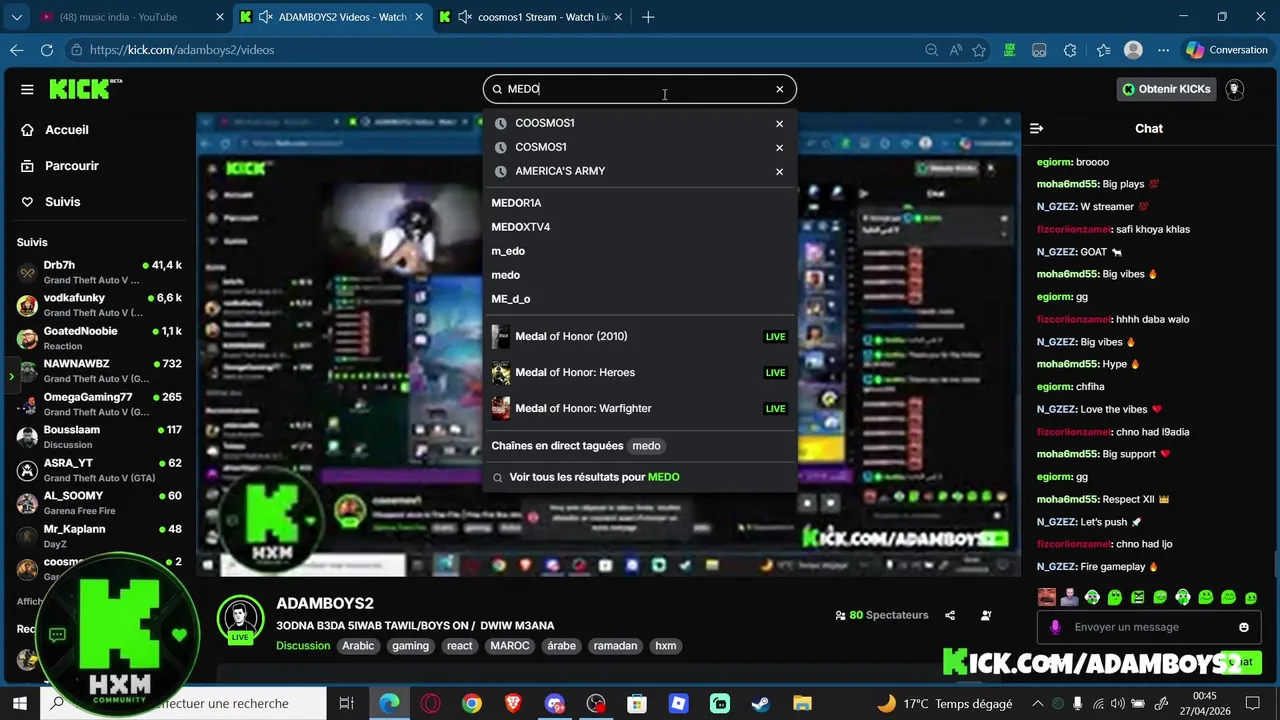Open followed channel Mr_Kaplann
Viewport: 1280px width, 720px height.
[x=99, y=536]
